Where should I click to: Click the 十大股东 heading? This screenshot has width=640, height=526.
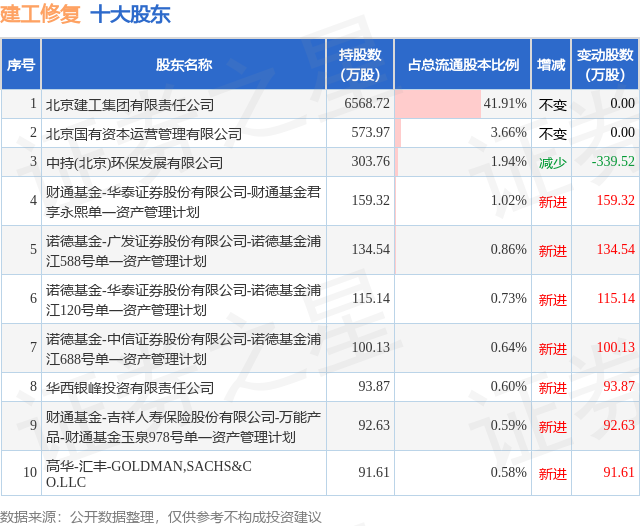[130, 15]
